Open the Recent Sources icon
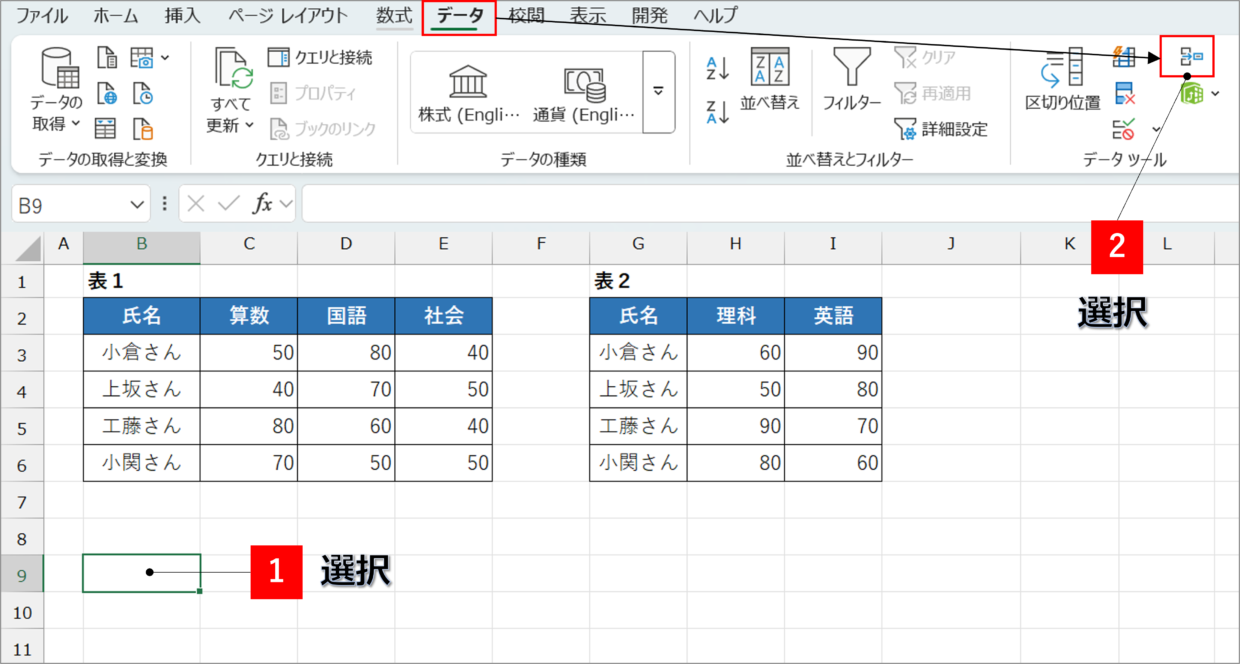Image resolution: width=1240 pixels, height=664 pixels. [x=143, y=93]
